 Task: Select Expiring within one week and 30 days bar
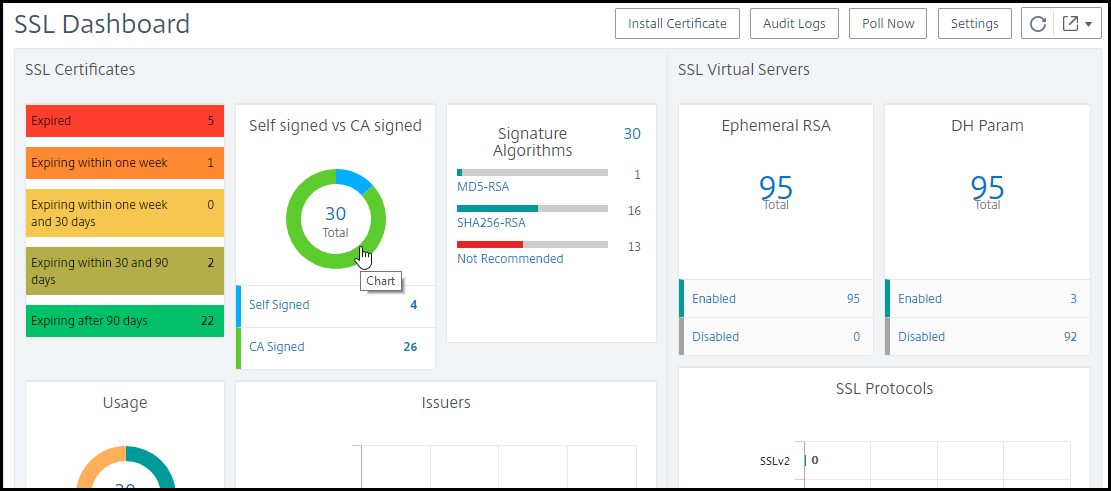(125, 213)
